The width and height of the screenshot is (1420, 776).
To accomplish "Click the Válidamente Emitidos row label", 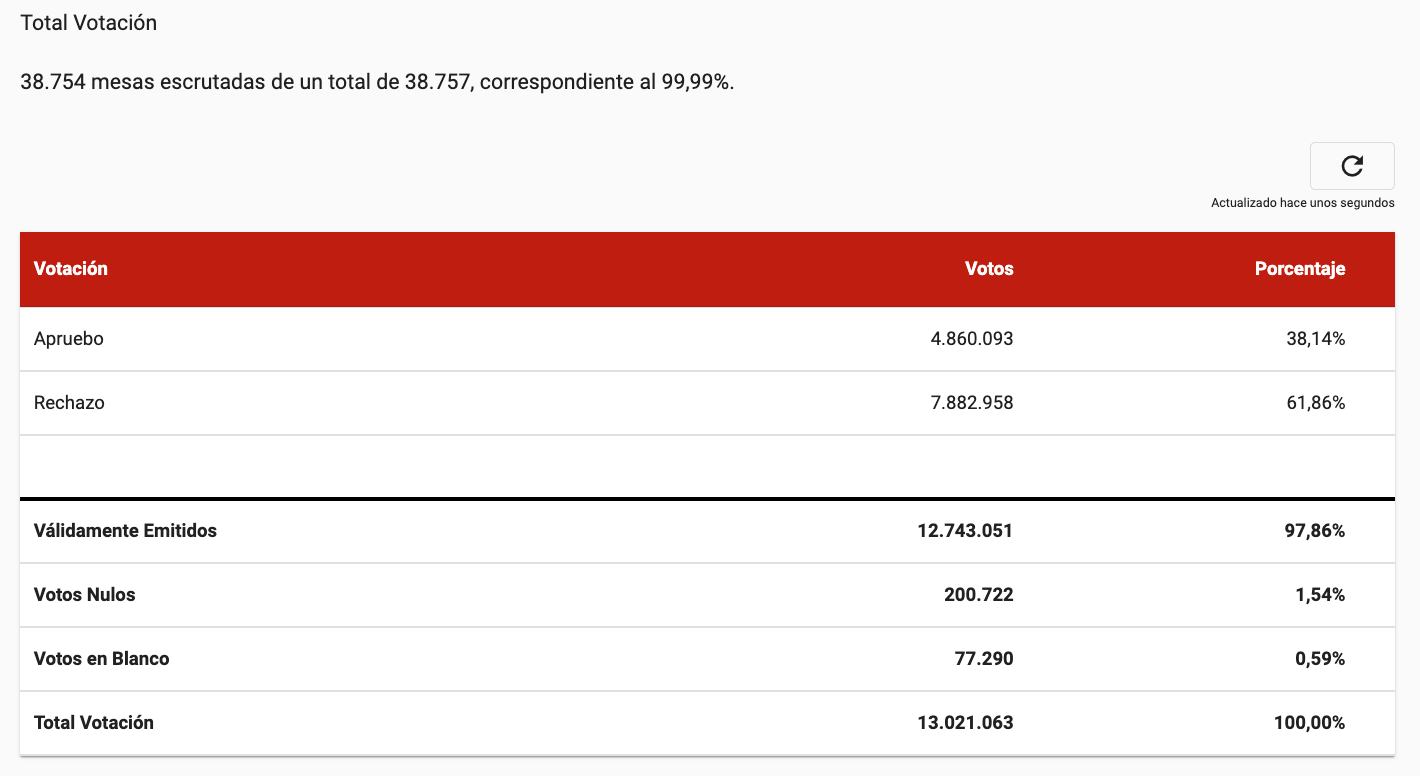I will point(125,531).
